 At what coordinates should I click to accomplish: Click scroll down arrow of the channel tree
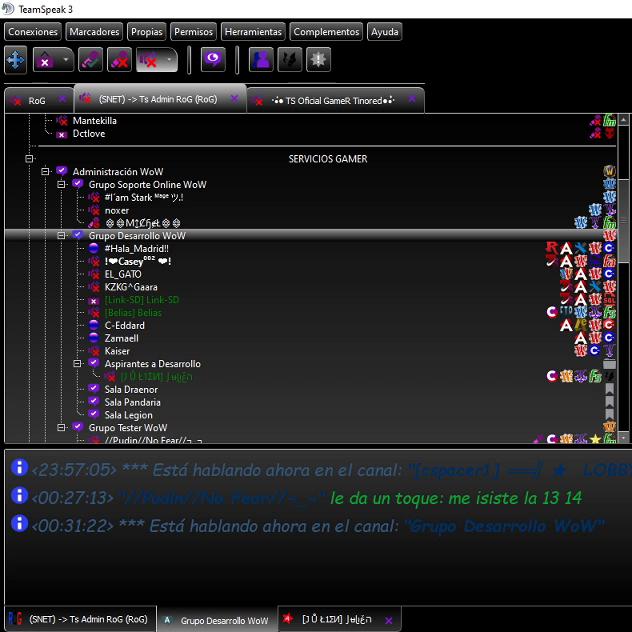(624, 438)
